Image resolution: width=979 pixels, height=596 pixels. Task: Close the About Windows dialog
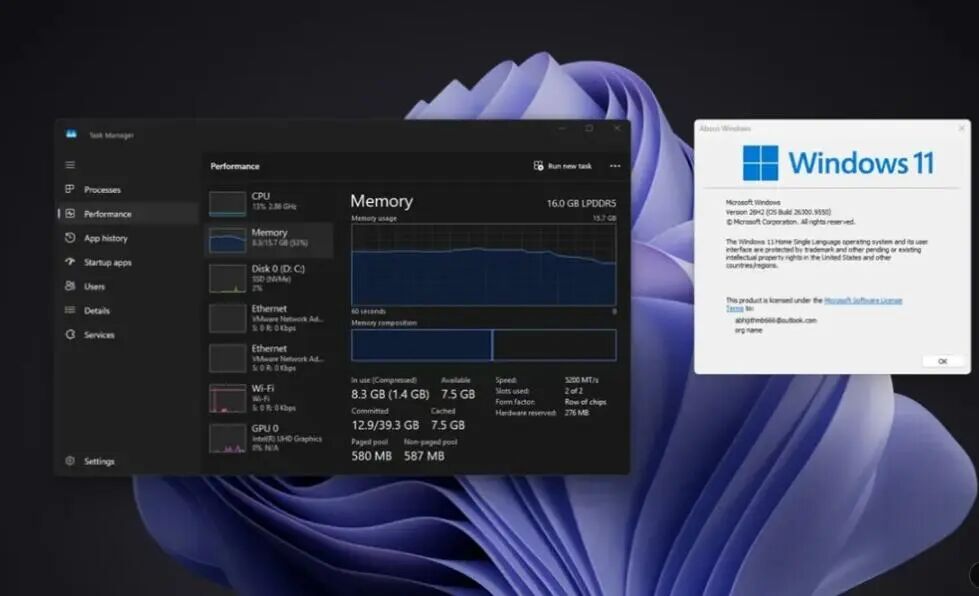[962, 128]
